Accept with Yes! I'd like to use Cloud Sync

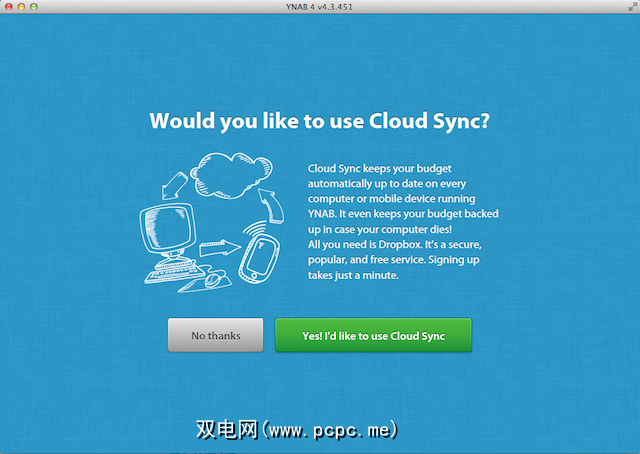(x=373, y=335)
